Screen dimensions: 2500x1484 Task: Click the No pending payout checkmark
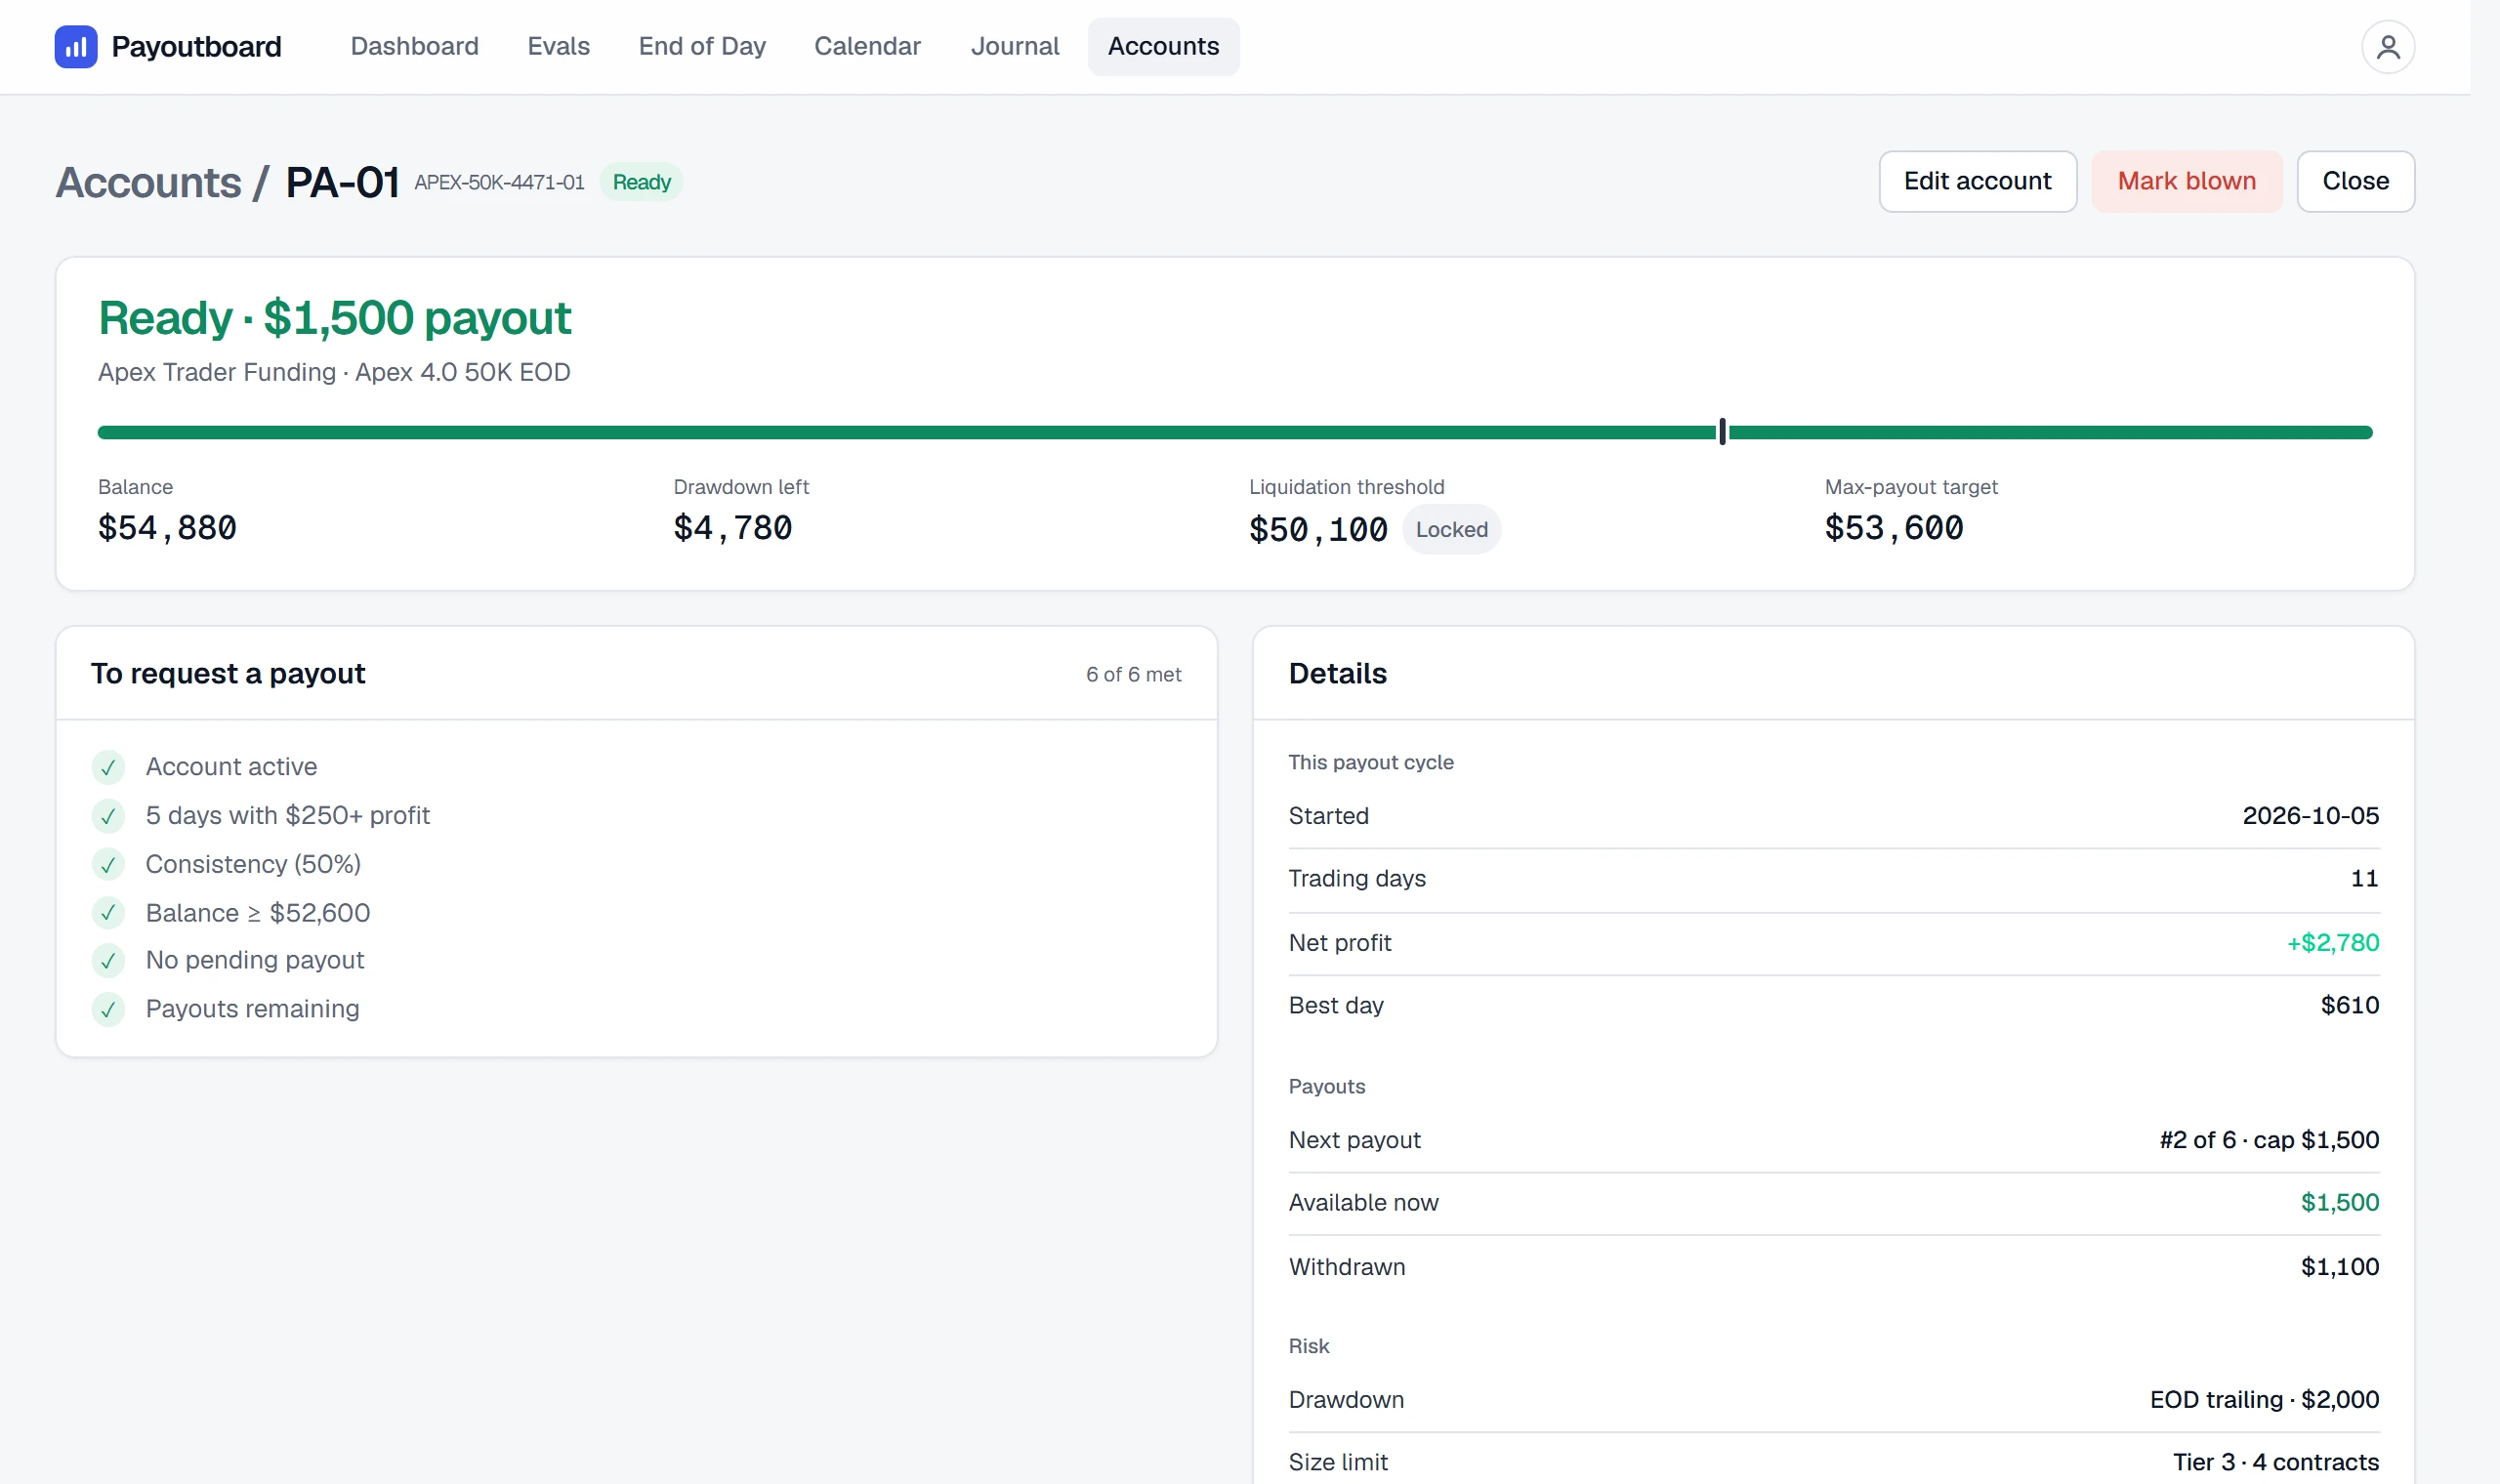point(108,961)
